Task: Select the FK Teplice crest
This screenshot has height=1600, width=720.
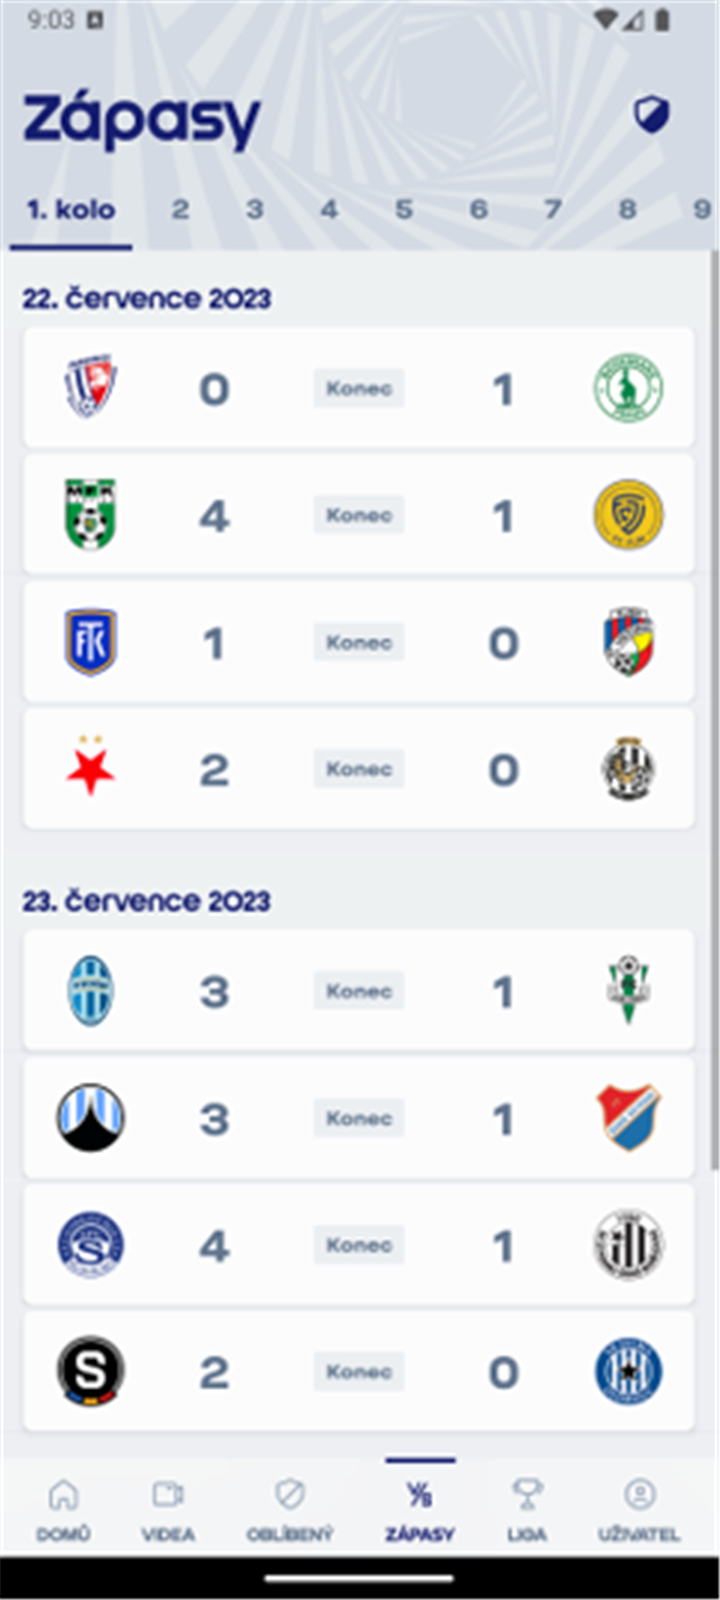Action: point(90,642)
